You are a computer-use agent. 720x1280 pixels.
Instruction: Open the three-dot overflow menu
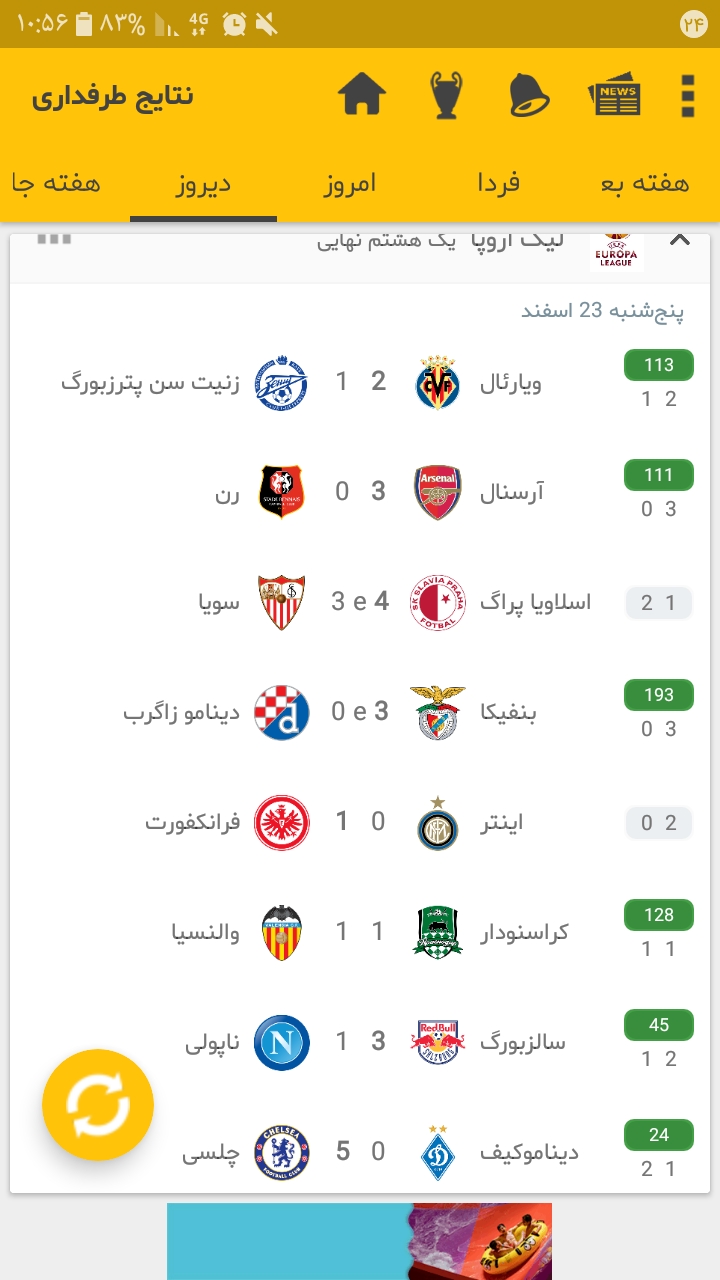pos(687,96)
